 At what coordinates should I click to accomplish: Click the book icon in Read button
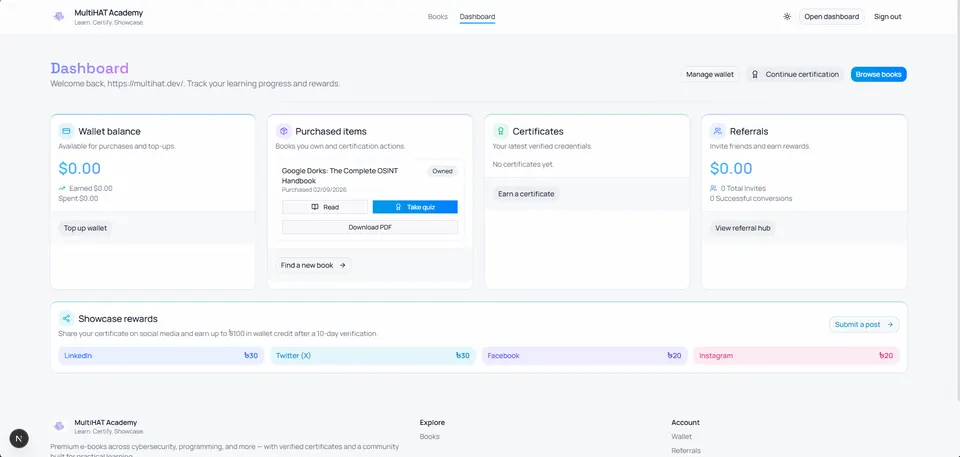[x=315, y=207]
